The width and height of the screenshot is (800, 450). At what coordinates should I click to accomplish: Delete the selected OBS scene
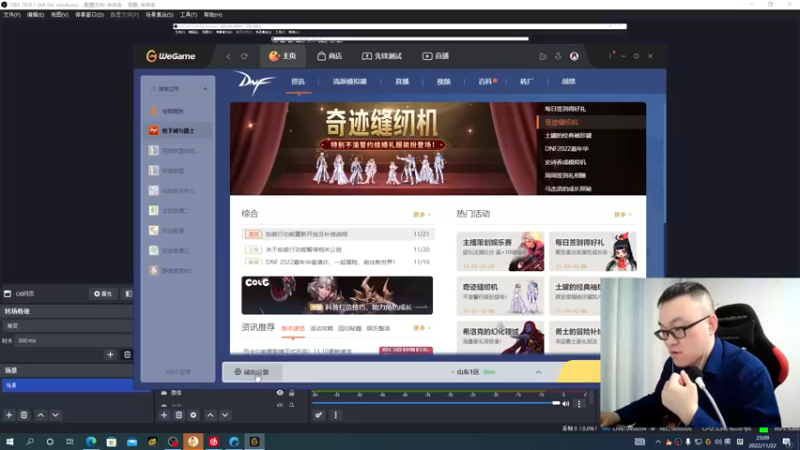[24, 415]
